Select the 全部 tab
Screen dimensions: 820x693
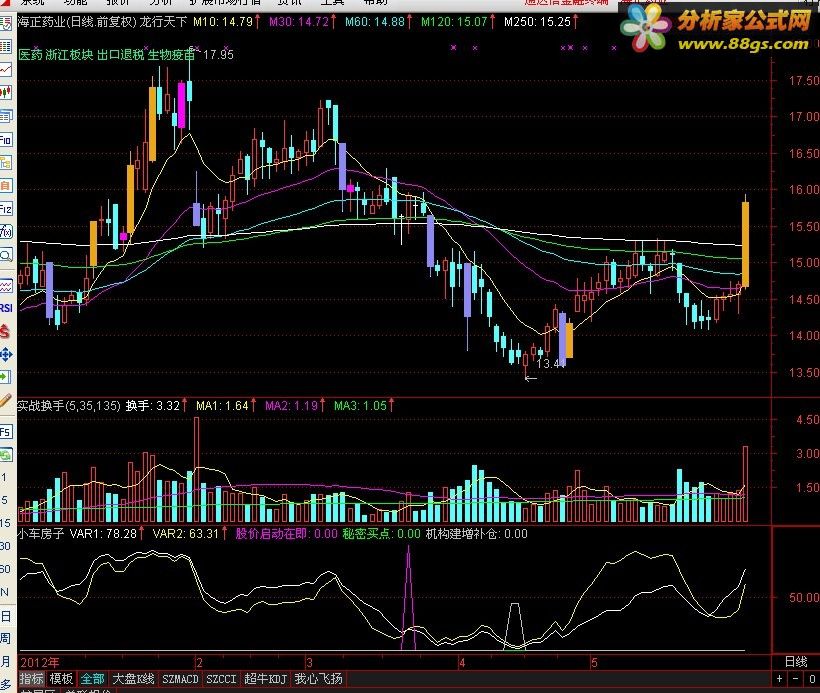[x=92, y=679]
